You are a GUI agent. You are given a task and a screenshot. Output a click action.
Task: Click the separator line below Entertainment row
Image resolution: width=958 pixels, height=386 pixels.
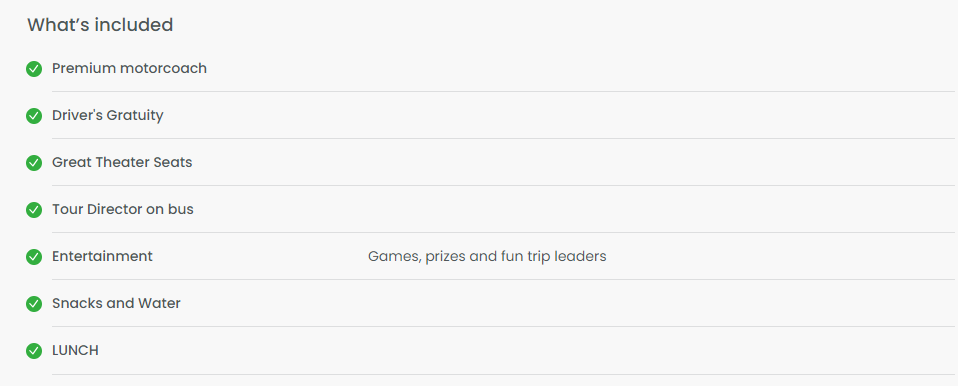click(503, 280)
